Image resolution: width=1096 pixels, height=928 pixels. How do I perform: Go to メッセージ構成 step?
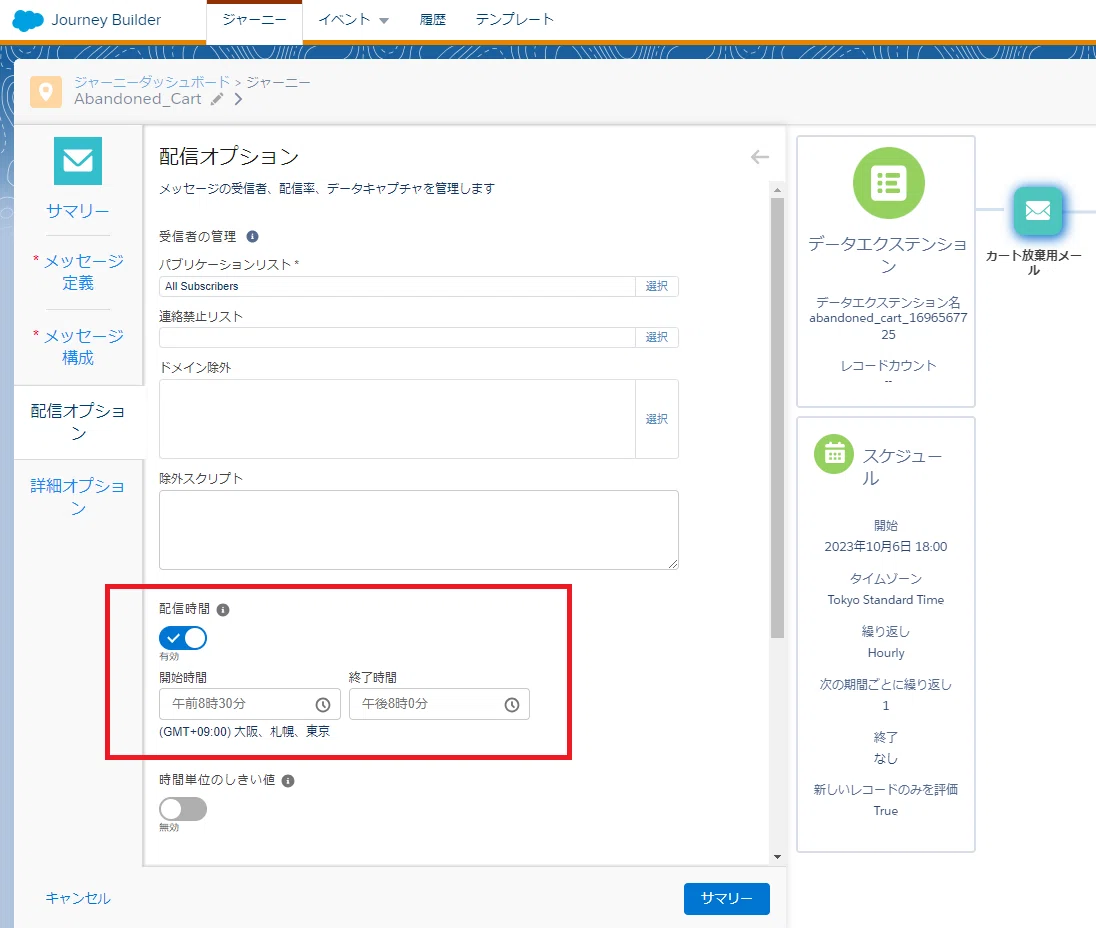click(x=78, y=347)
